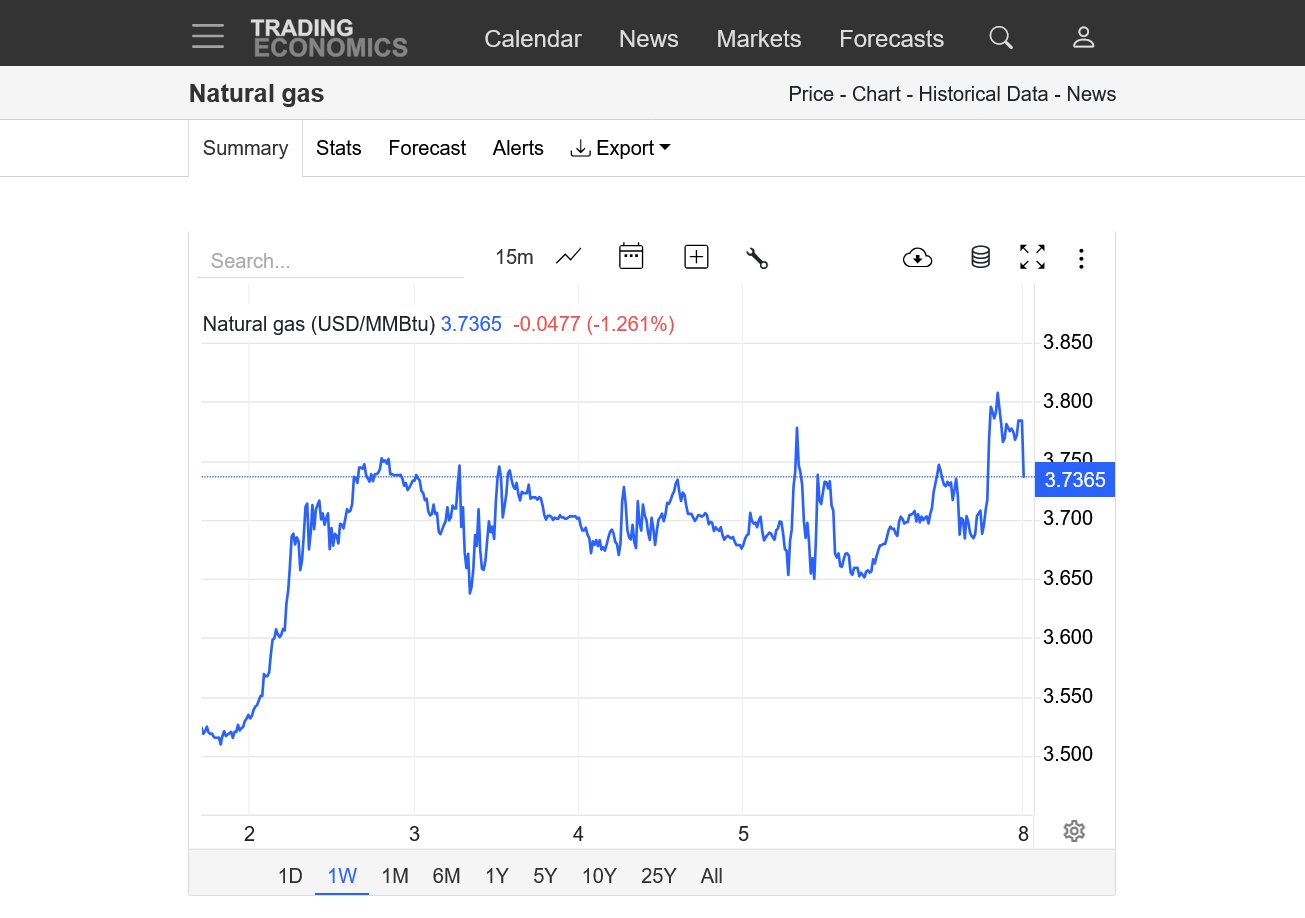The width and height of the screenshot is (1305, 918).
Task: Click the 3.500 axis label
Action: coord(1068,754)
